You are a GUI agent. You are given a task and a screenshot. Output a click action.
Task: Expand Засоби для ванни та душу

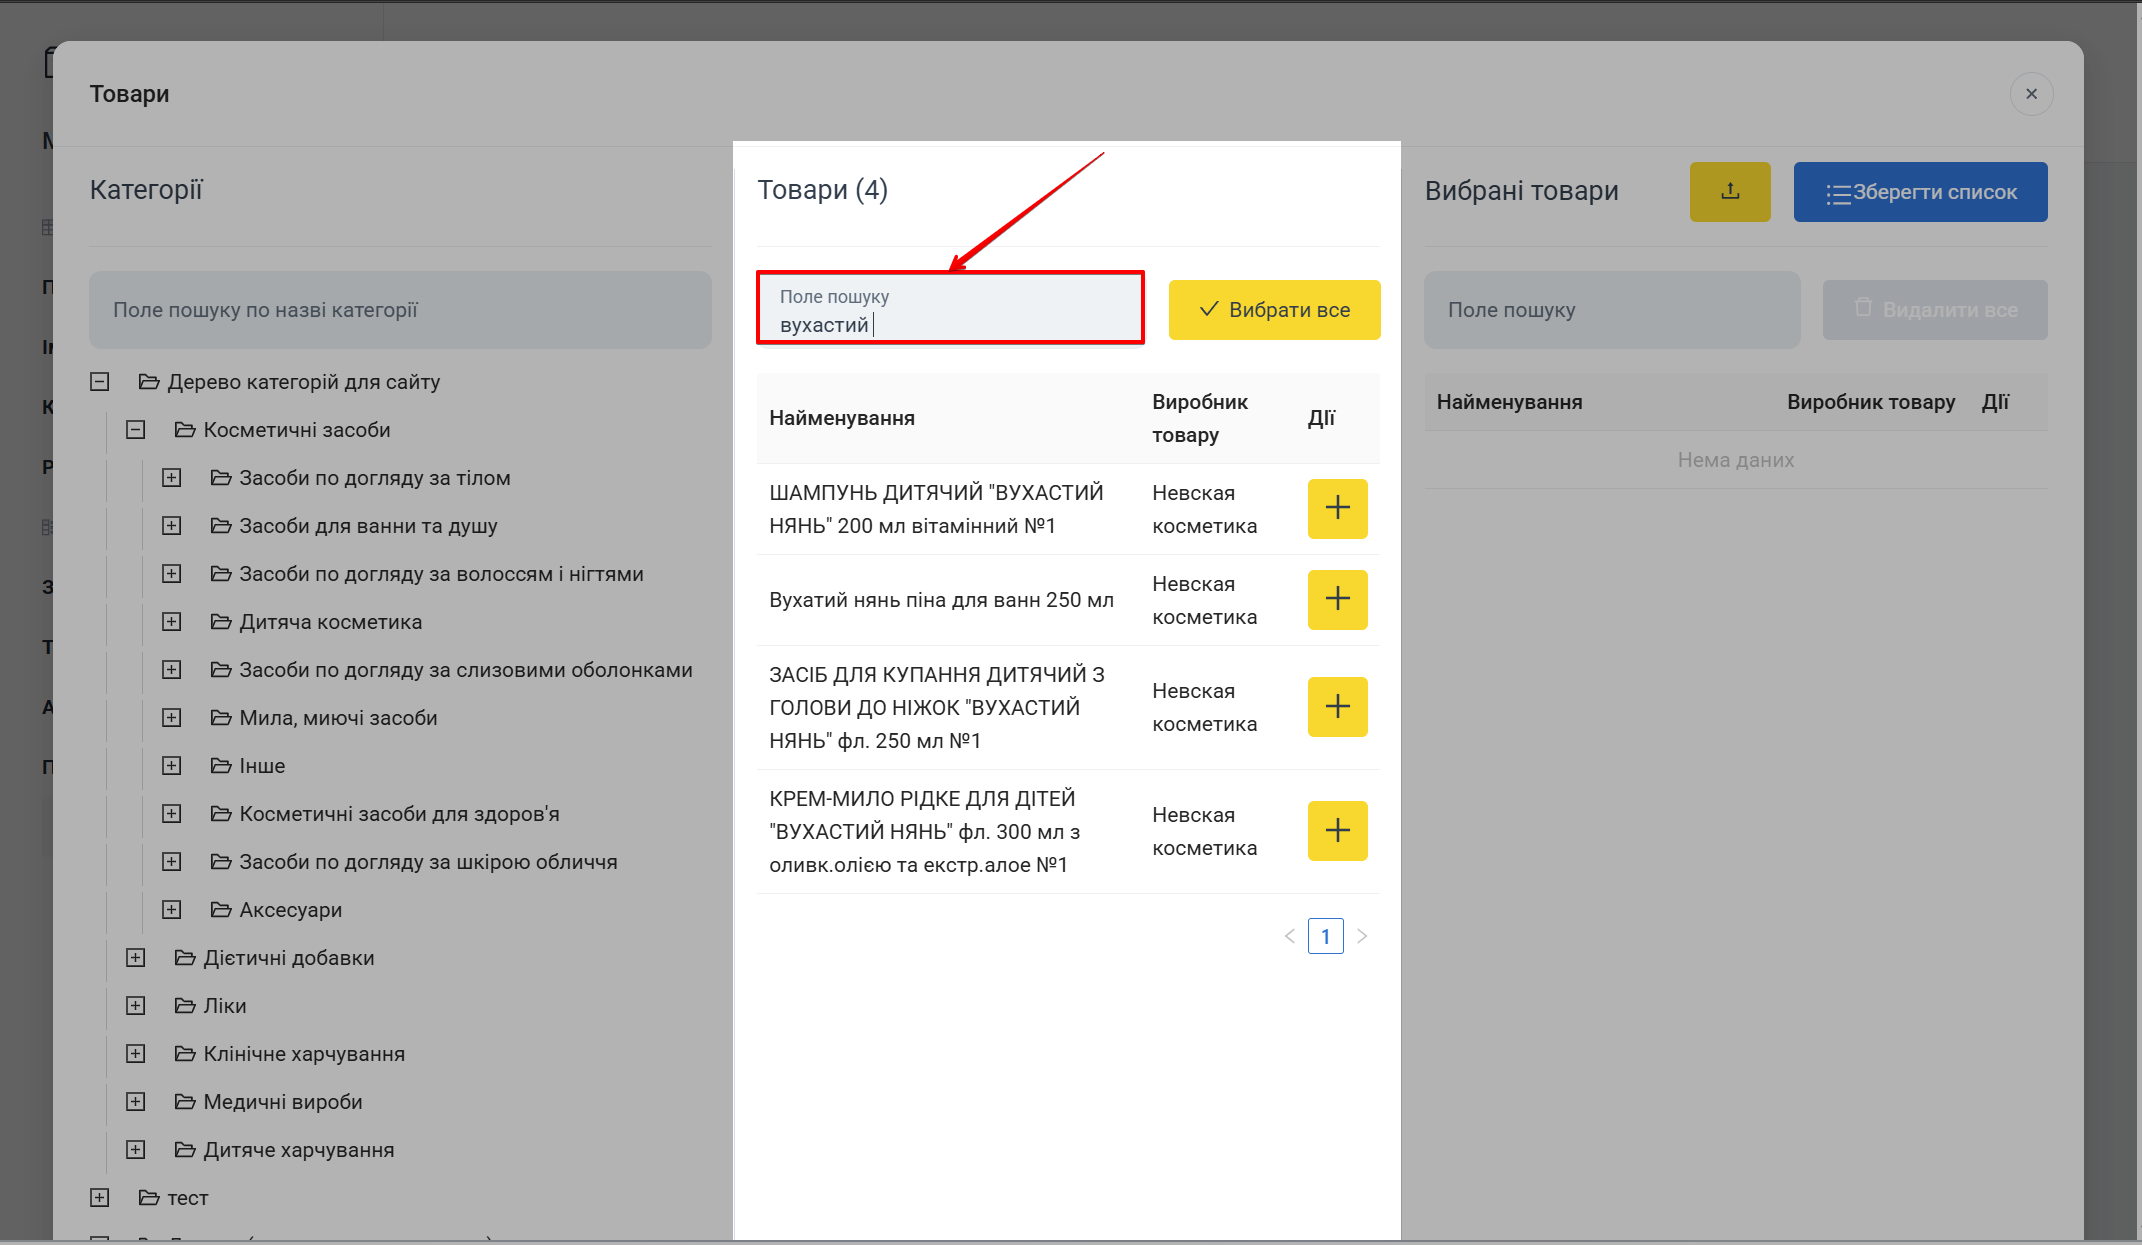click(x=172, y=526)
